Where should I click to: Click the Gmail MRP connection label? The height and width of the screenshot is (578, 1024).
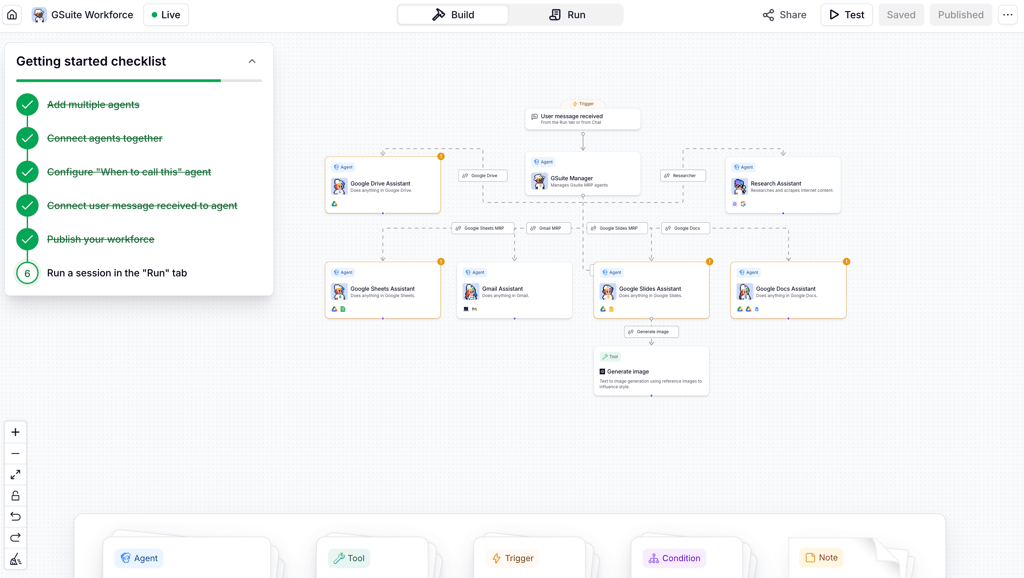tap(549, 228)
